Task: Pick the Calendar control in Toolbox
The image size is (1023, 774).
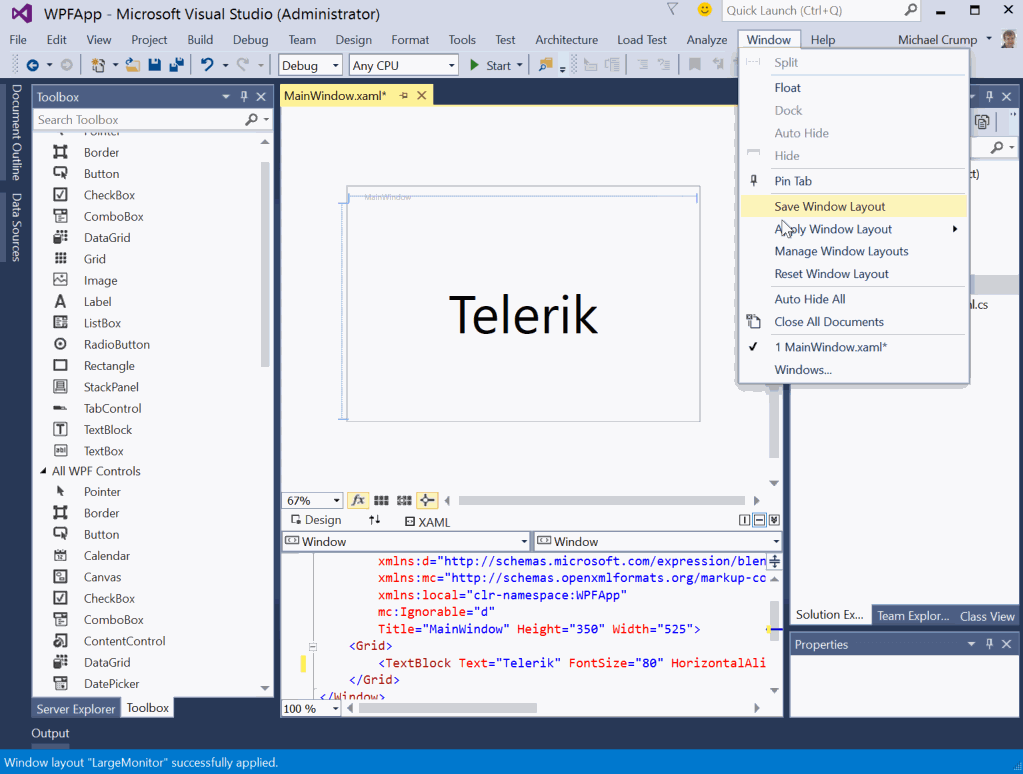Action: (x=106, y=556)
